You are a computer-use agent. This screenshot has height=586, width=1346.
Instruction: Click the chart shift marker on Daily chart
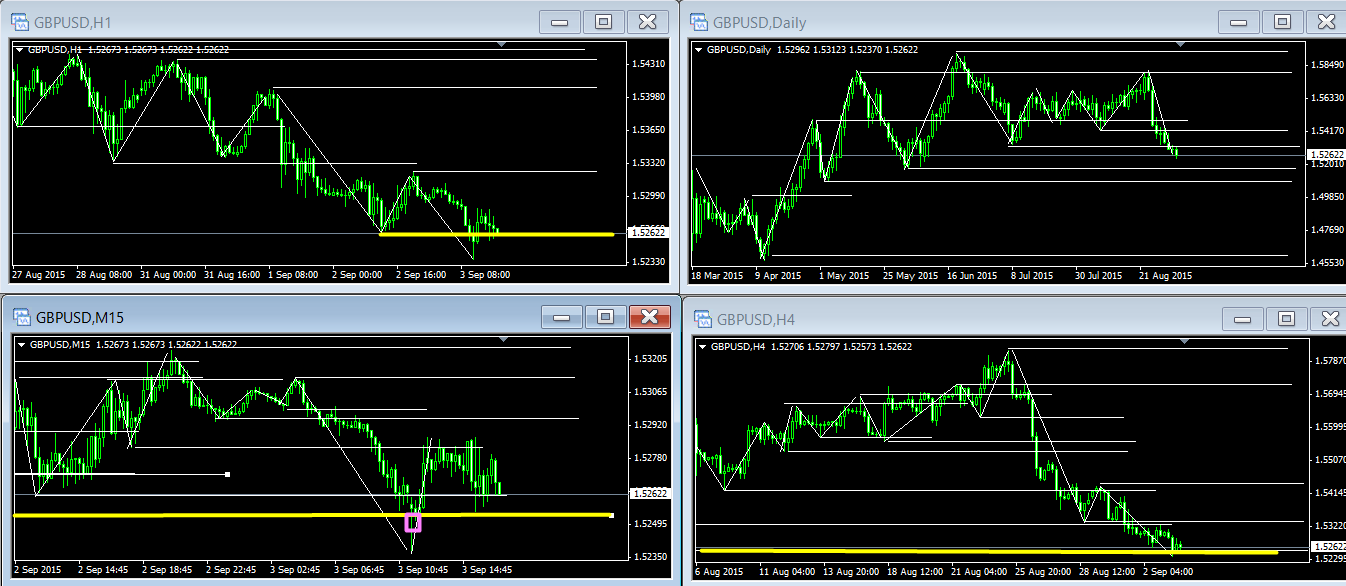pyautogui.click(x=1181, y=44)
